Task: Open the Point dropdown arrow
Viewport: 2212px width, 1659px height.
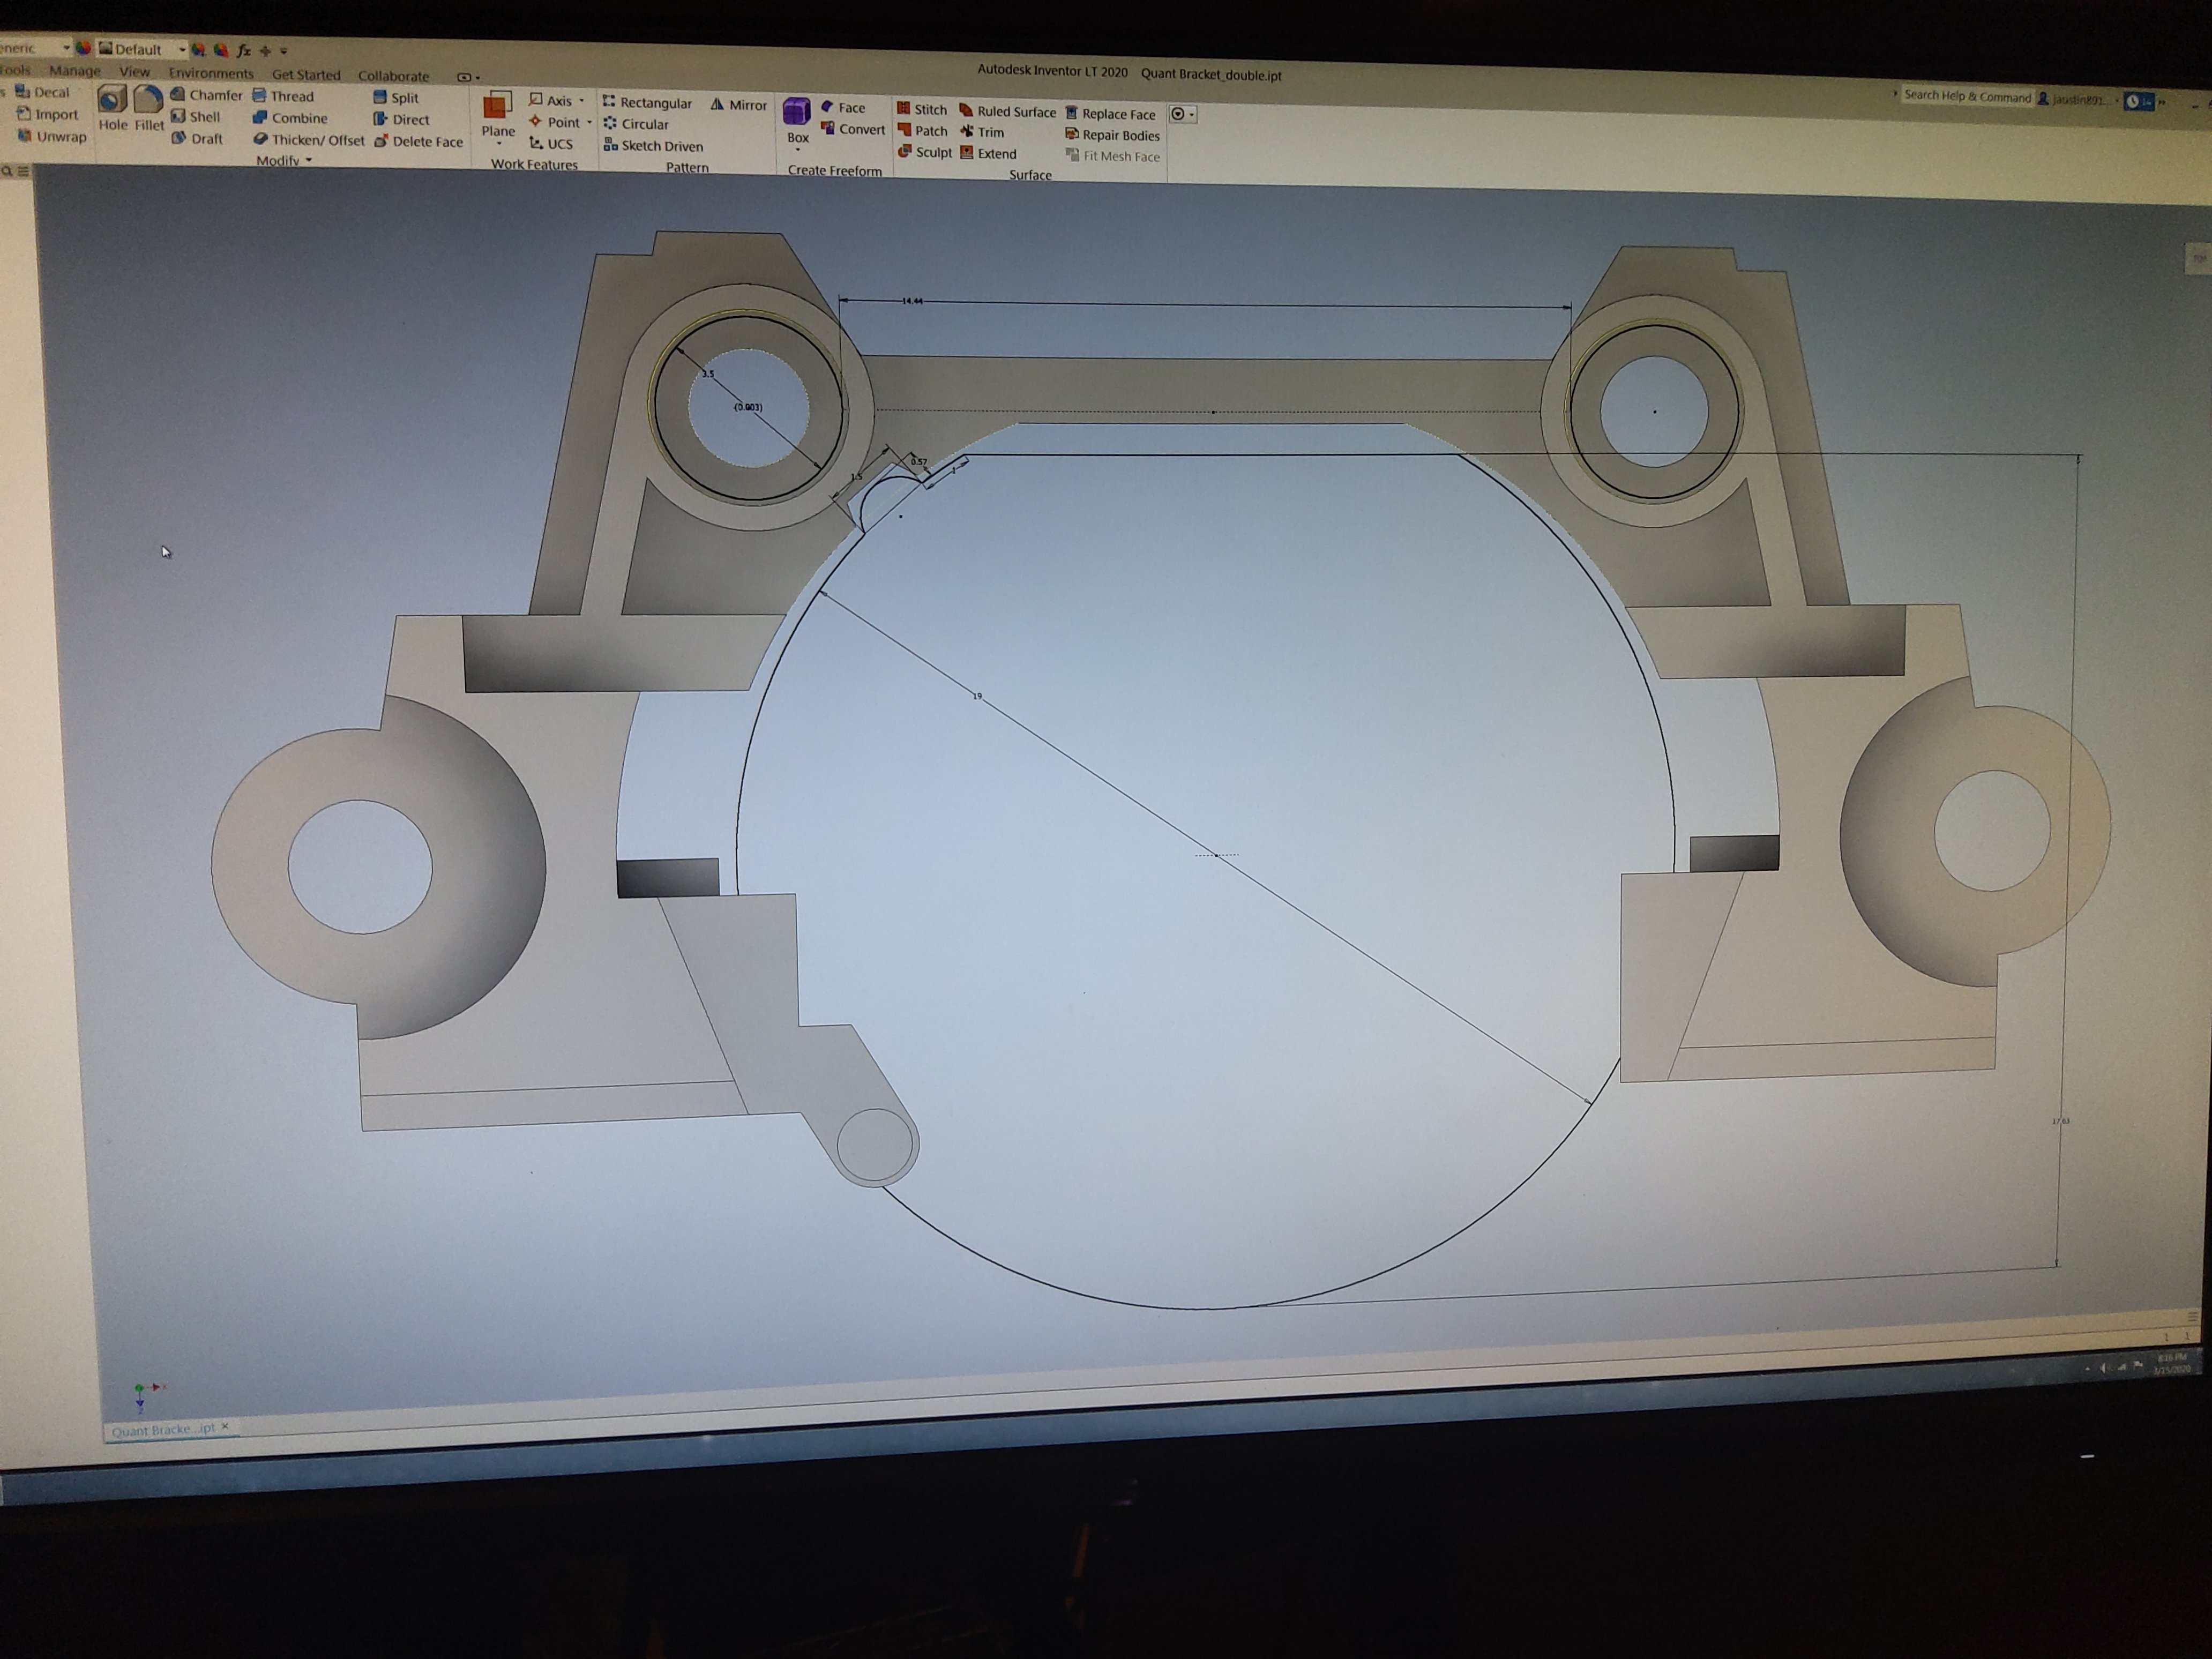Action: (589, 123)
